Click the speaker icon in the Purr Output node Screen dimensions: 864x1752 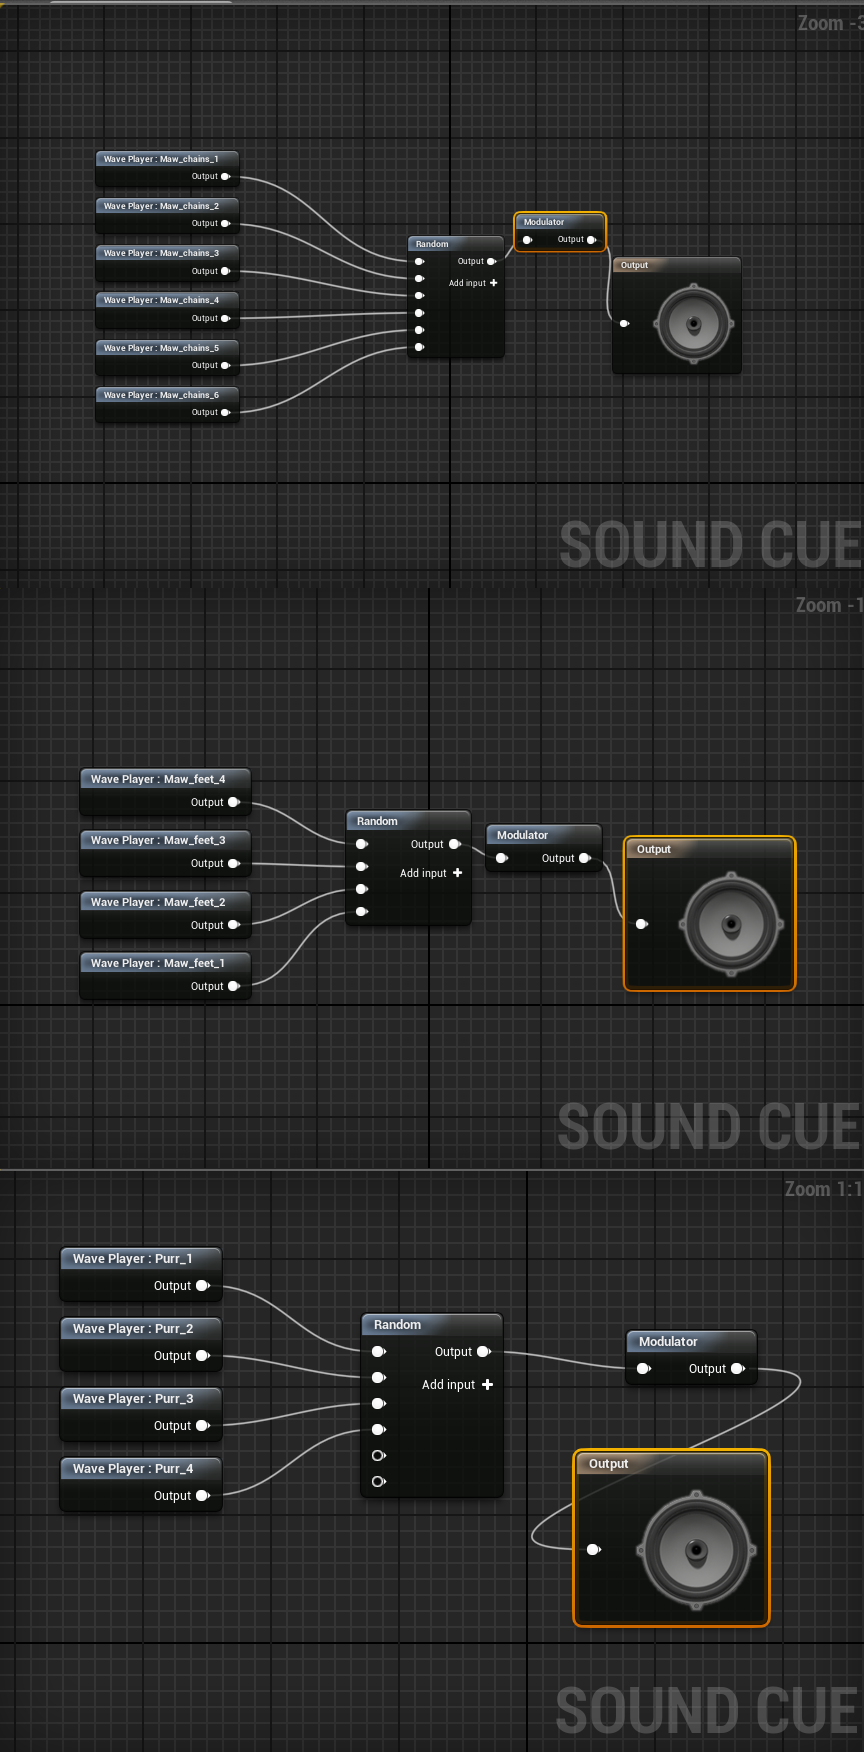(x=696, y=1550)
